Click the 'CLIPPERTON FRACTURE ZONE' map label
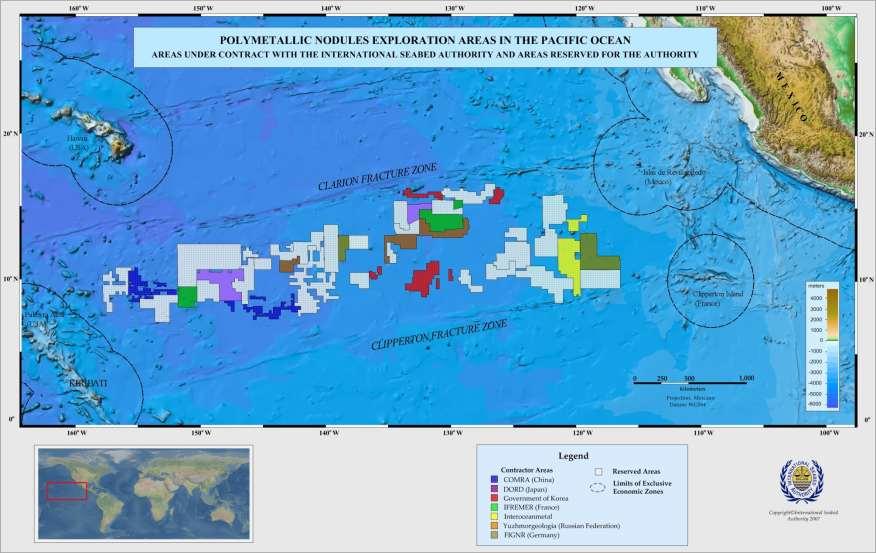The height and width of the screenshot is (553, 876). pos(440,335)
